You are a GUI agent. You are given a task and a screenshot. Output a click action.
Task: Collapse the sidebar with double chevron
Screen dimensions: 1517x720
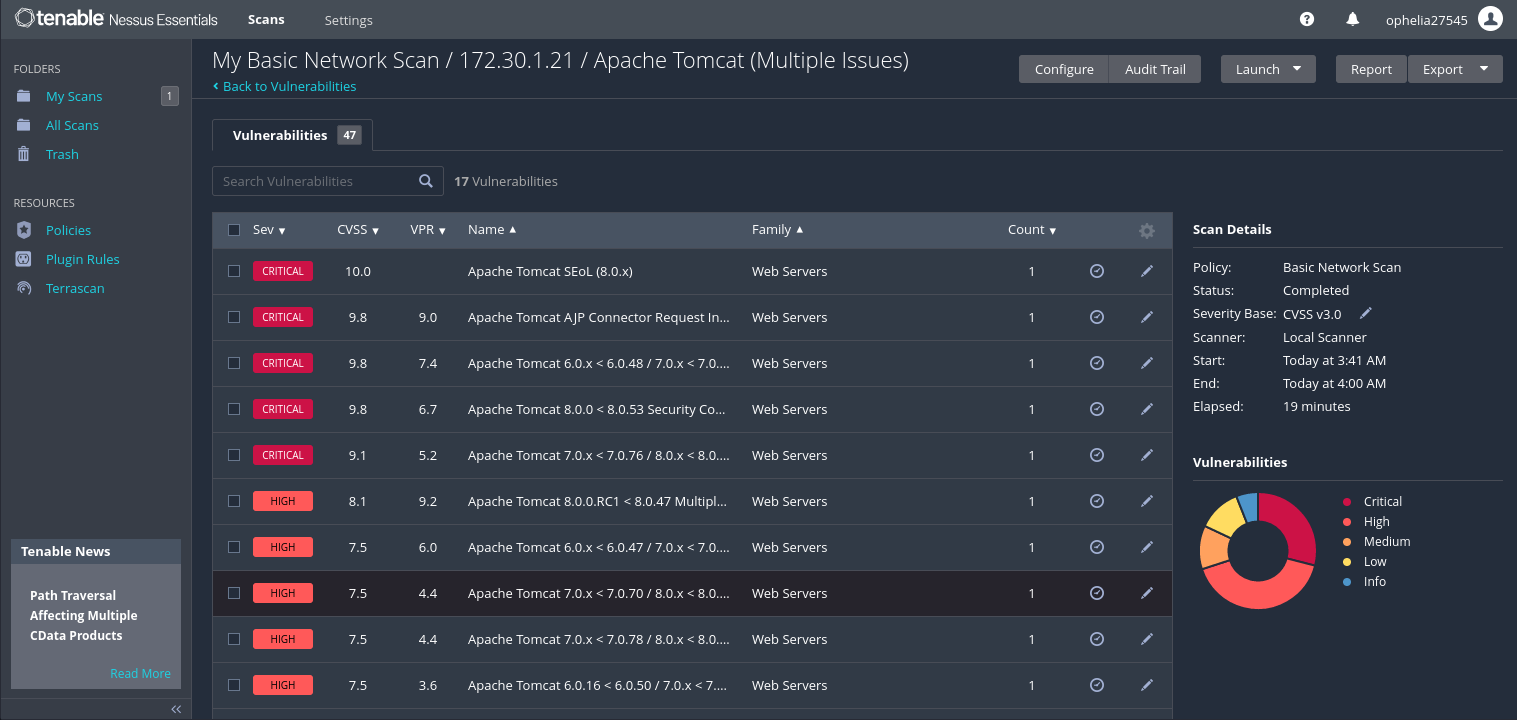(x=176, y=709)
